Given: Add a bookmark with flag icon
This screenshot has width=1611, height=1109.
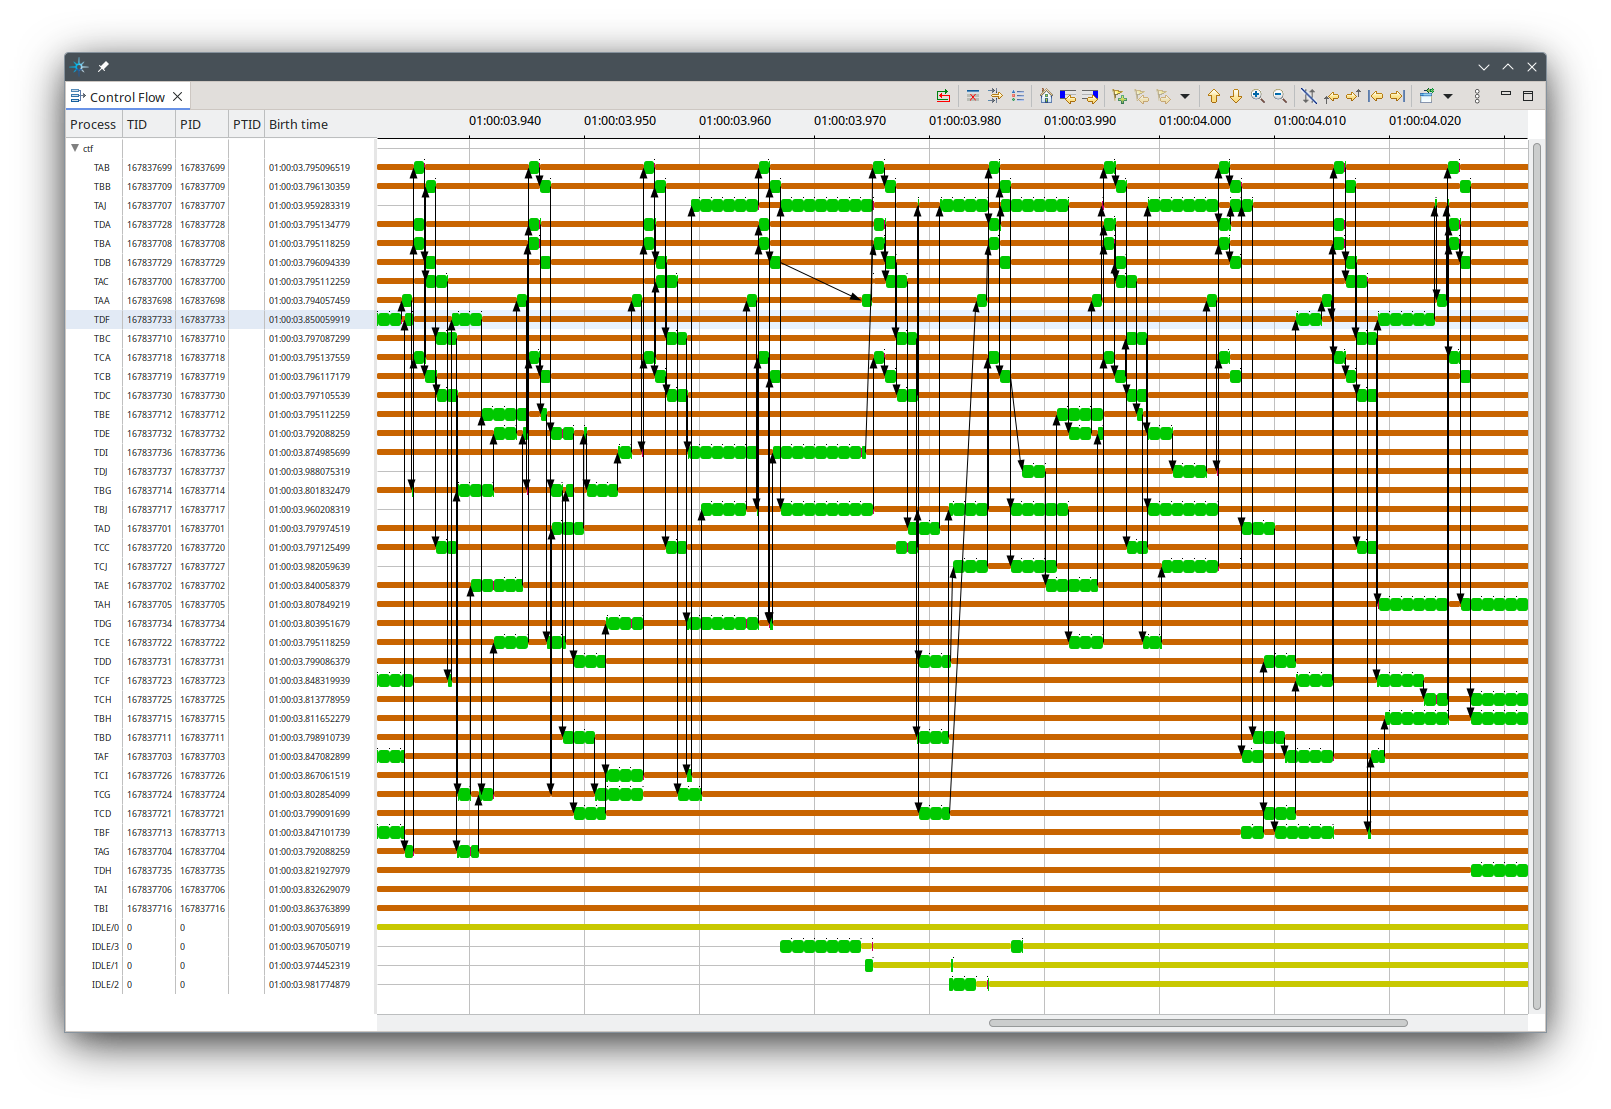Looking at the screenshot, I should coord(1119,96).
